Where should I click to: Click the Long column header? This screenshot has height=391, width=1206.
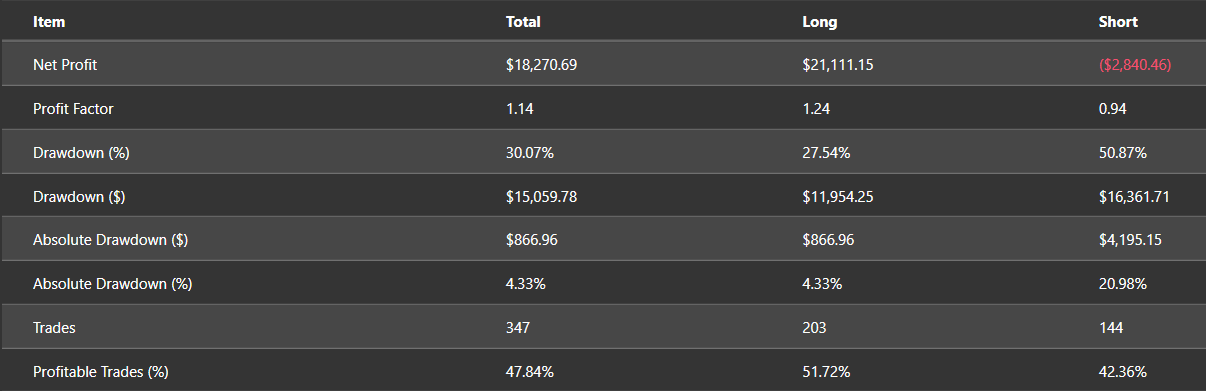pyautogui.click(x=820, y=21)
